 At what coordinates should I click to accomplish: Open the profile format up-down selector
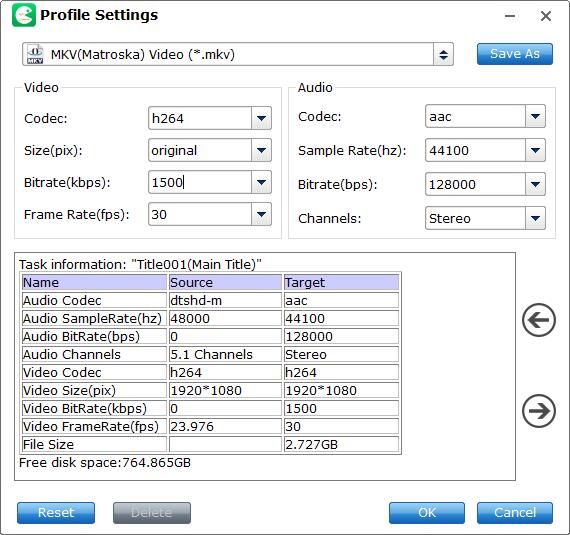(443, 55)
